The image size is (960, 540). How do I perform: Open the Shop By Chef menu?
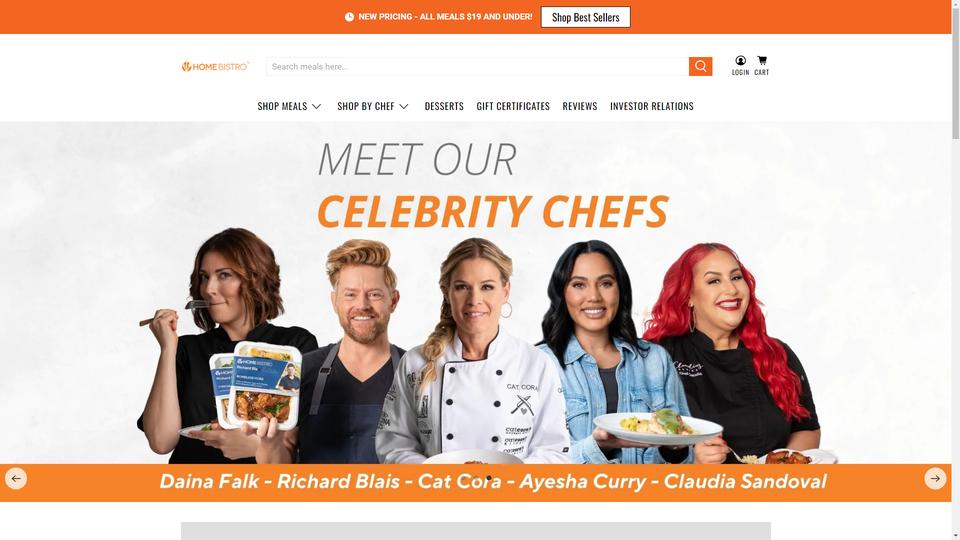pyautogui.click(x=366, y=106)
